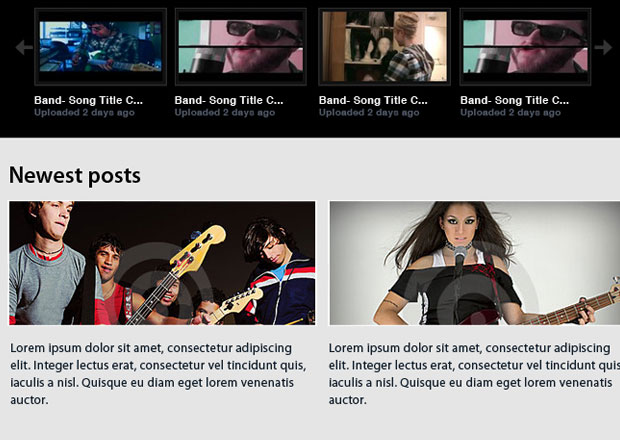Open the third video thumbnail with plaid shirt

[384, 47]
